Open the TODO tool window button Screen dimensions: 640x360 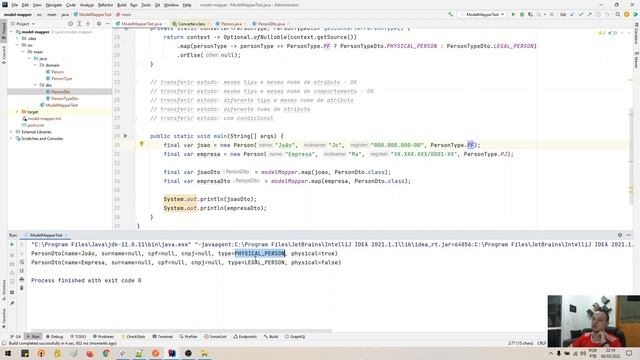78,337
